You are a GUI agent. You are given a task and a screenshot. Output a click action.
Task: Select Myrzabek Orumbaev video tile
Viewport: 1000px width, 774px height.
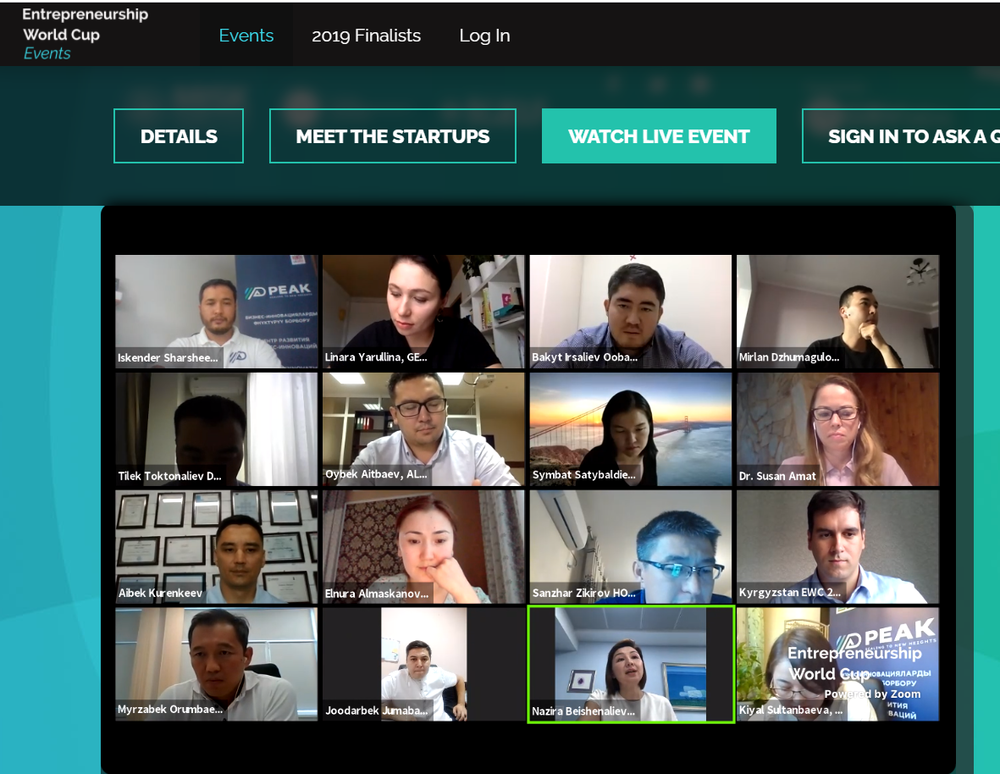[x=216, y=664]
